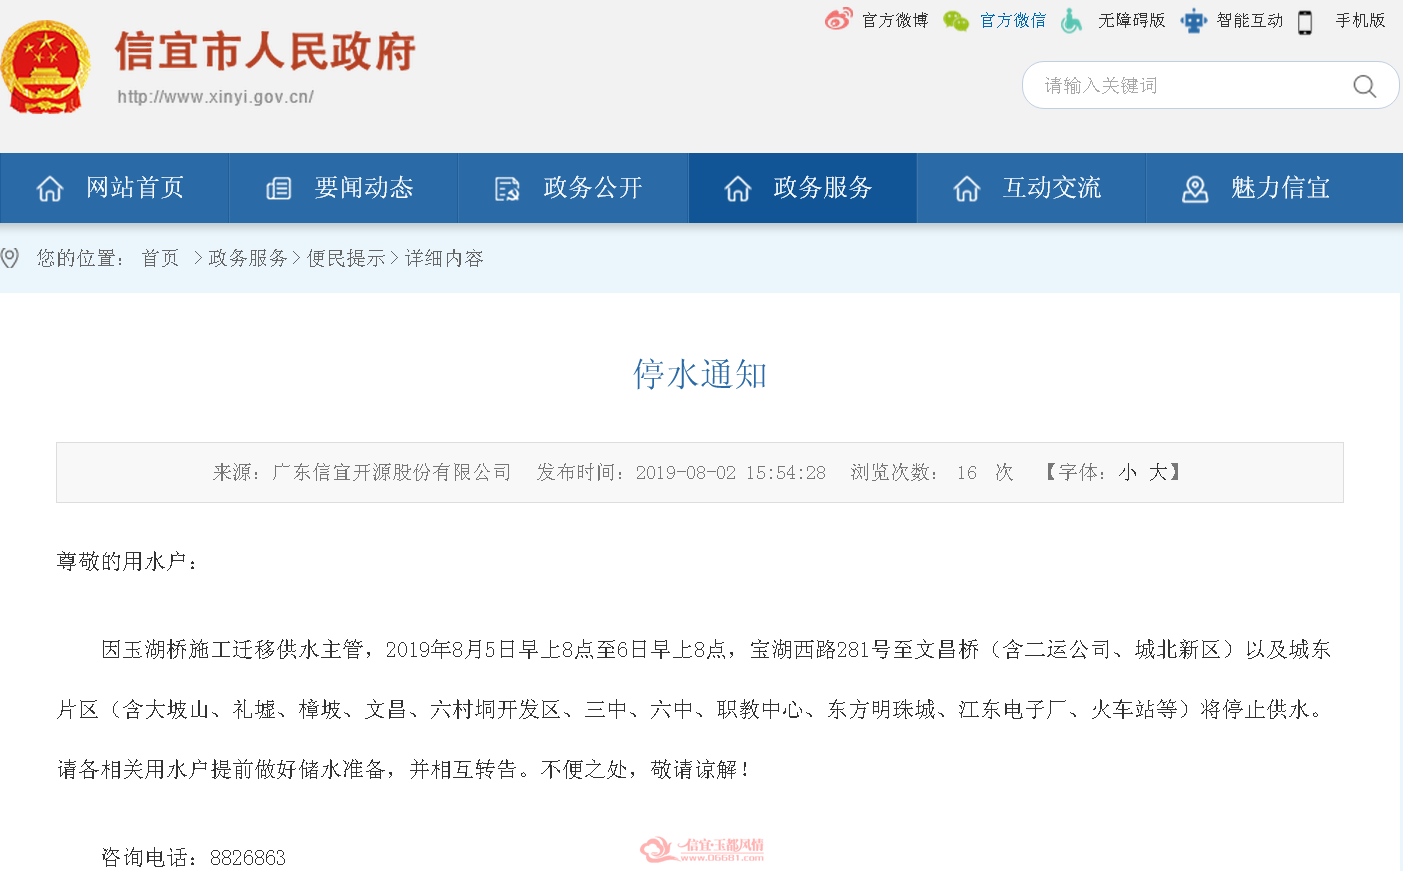This screenshot has height=871, width=1403.
Task: Click the accessibility wheelchair icon
Action: coord(1071,20)
